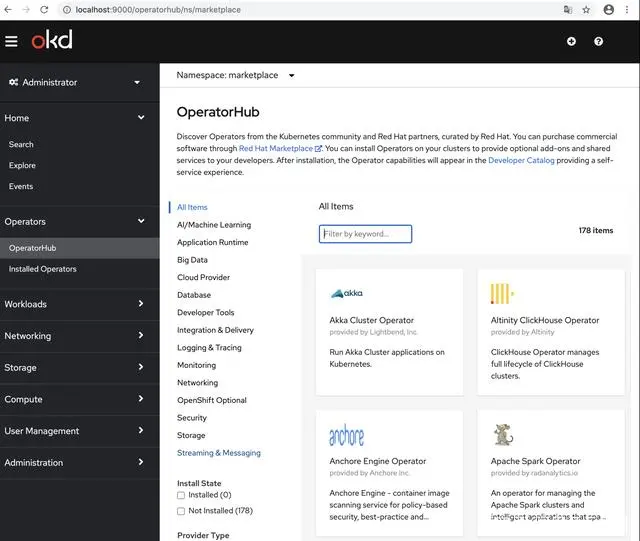Open the hamburger navigation menu
640x541 pixels.
[x=11, y=41]
